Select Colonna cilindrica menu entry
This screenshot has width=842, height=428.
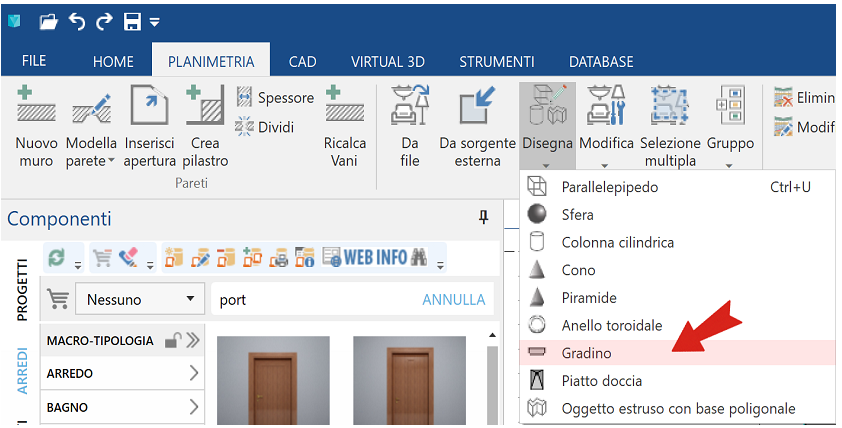678,242
